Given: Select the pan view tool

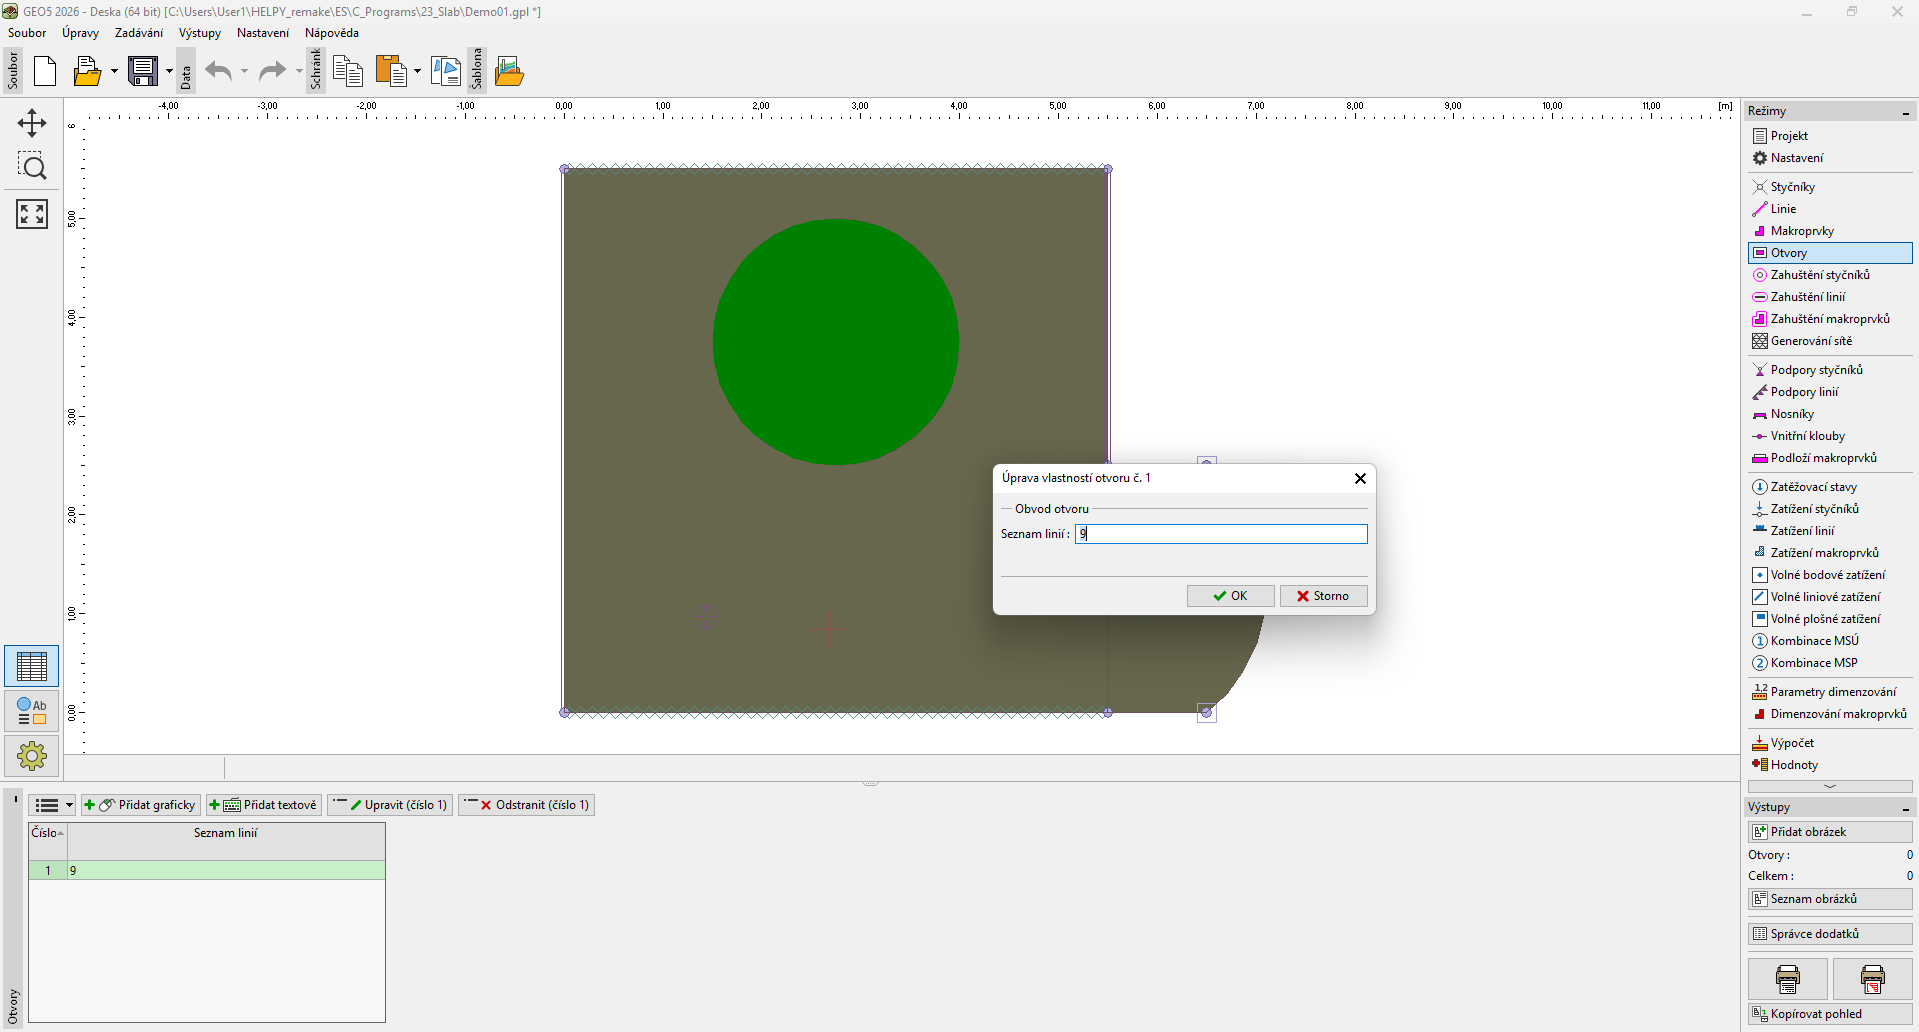Looking at the screenshot, I should click(32, 123).
